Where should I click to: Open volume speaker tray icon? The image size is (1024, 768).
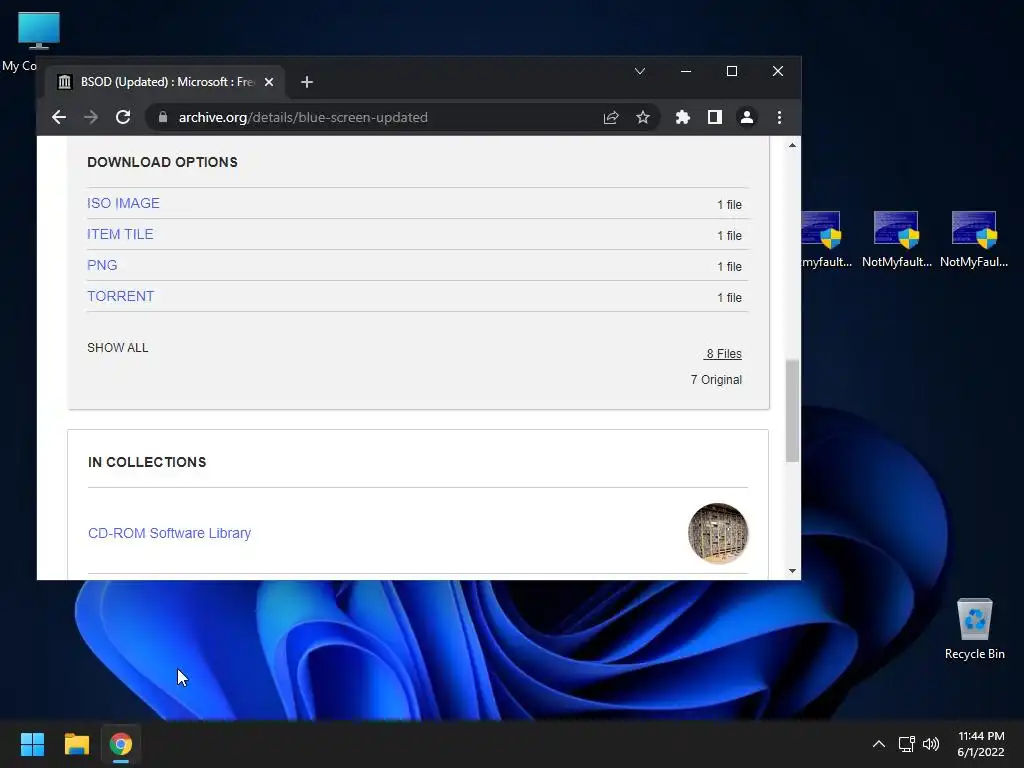[931, 744]
